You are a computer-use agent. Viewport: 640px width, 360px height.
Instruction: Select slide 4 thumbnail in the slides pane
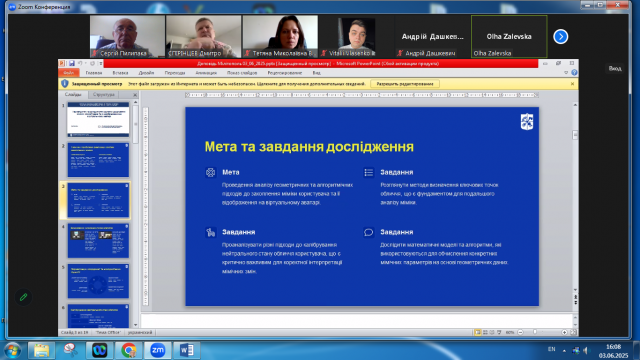tap(98, 241)
